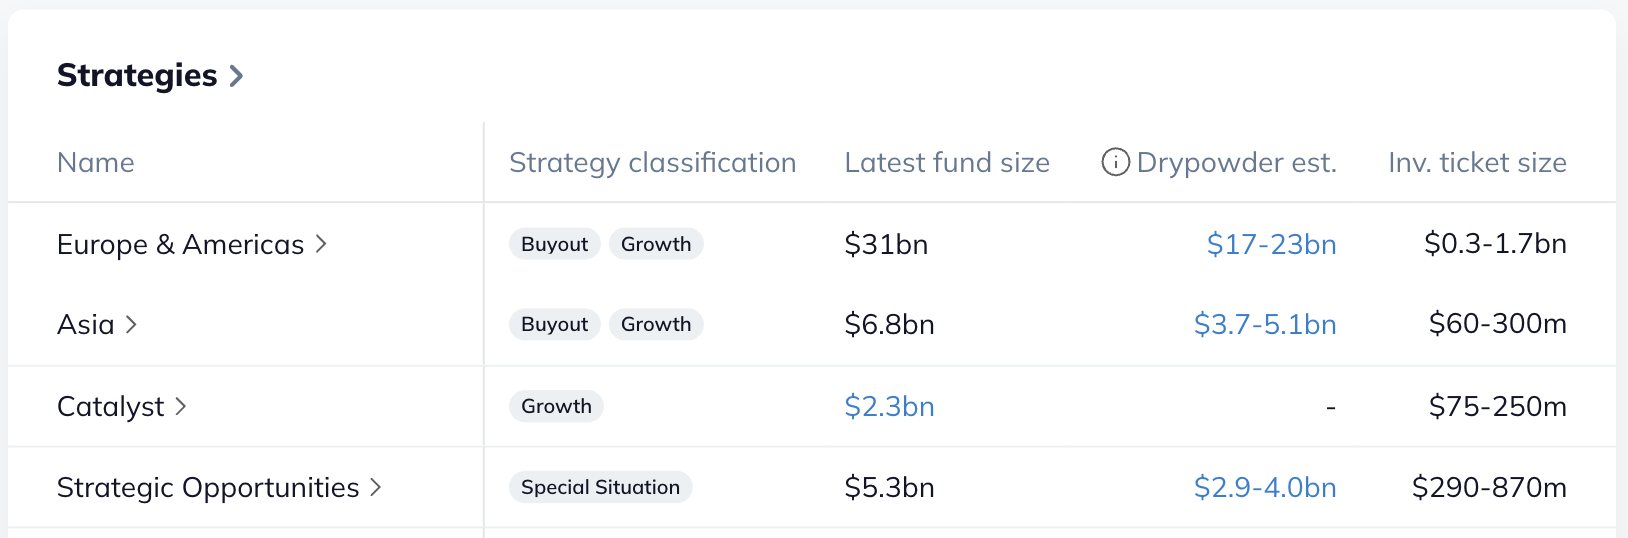Click the arrow after Strategic Opportunities
The image size is (1628, 538).
coord(376,487)
